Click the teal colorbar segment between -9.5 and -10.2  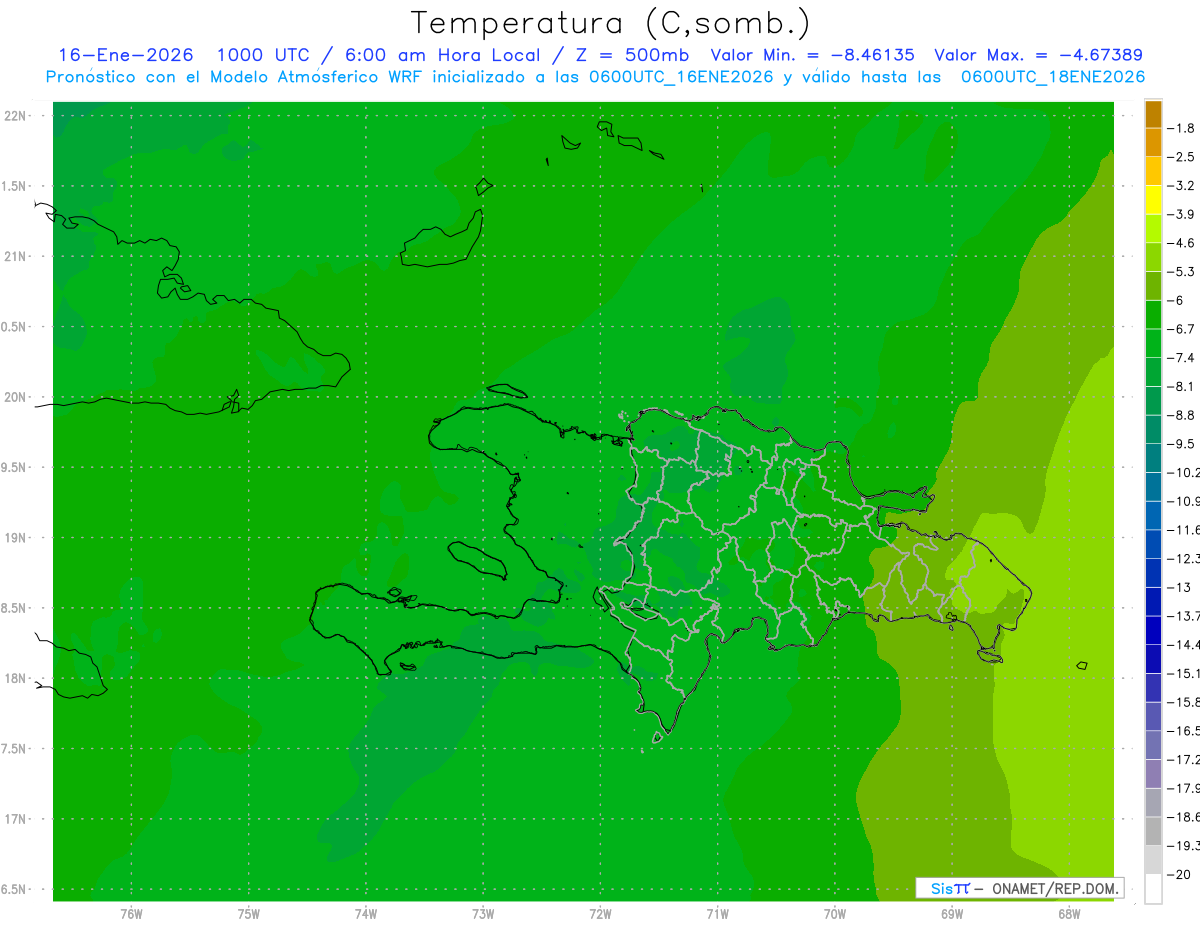coord(1154,458)
